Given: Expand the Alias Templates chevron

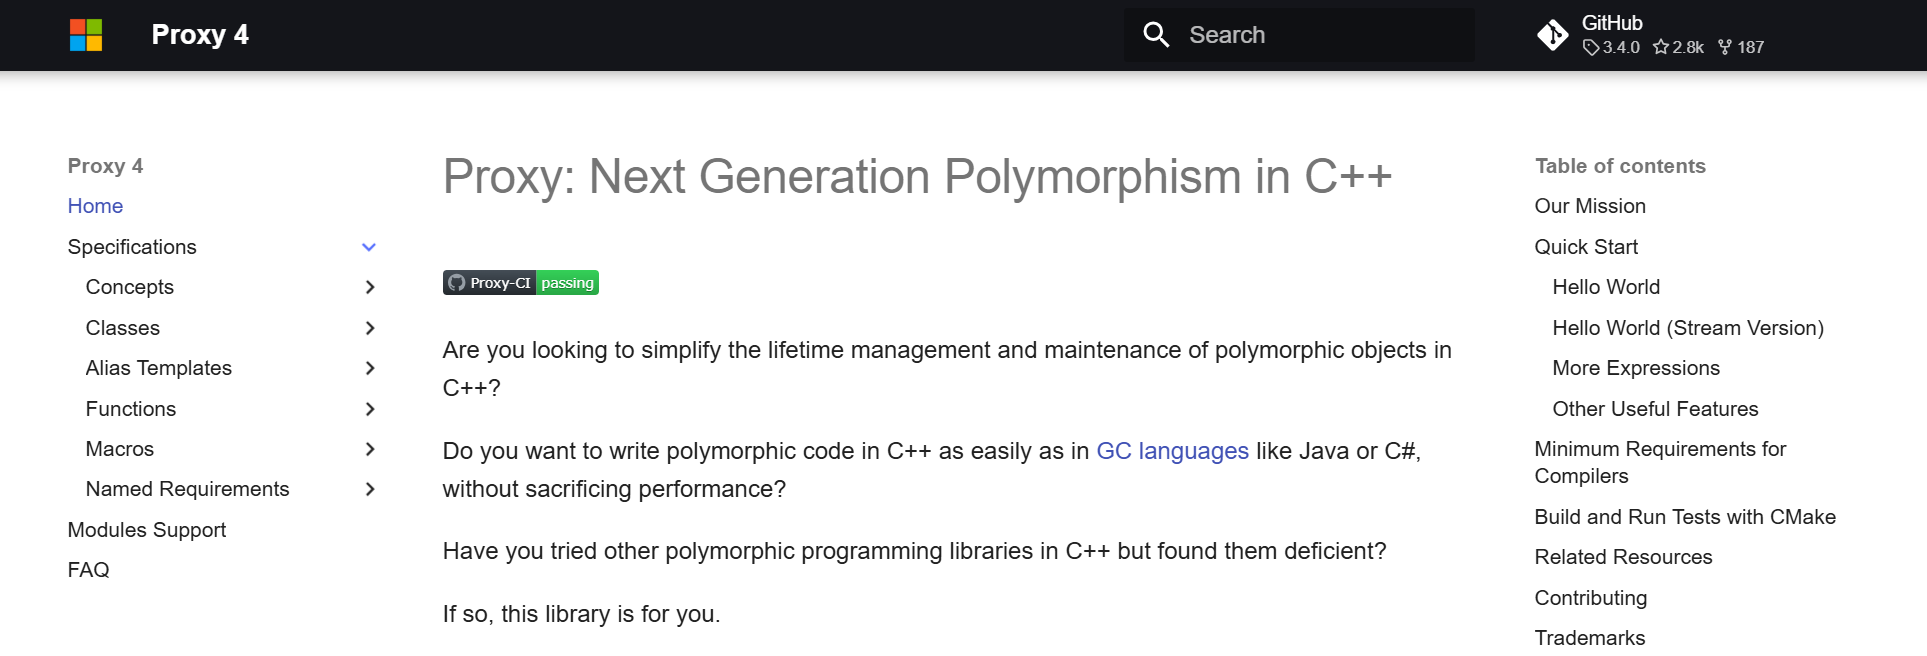Looking at the screenshot, I should click(369, 368).
